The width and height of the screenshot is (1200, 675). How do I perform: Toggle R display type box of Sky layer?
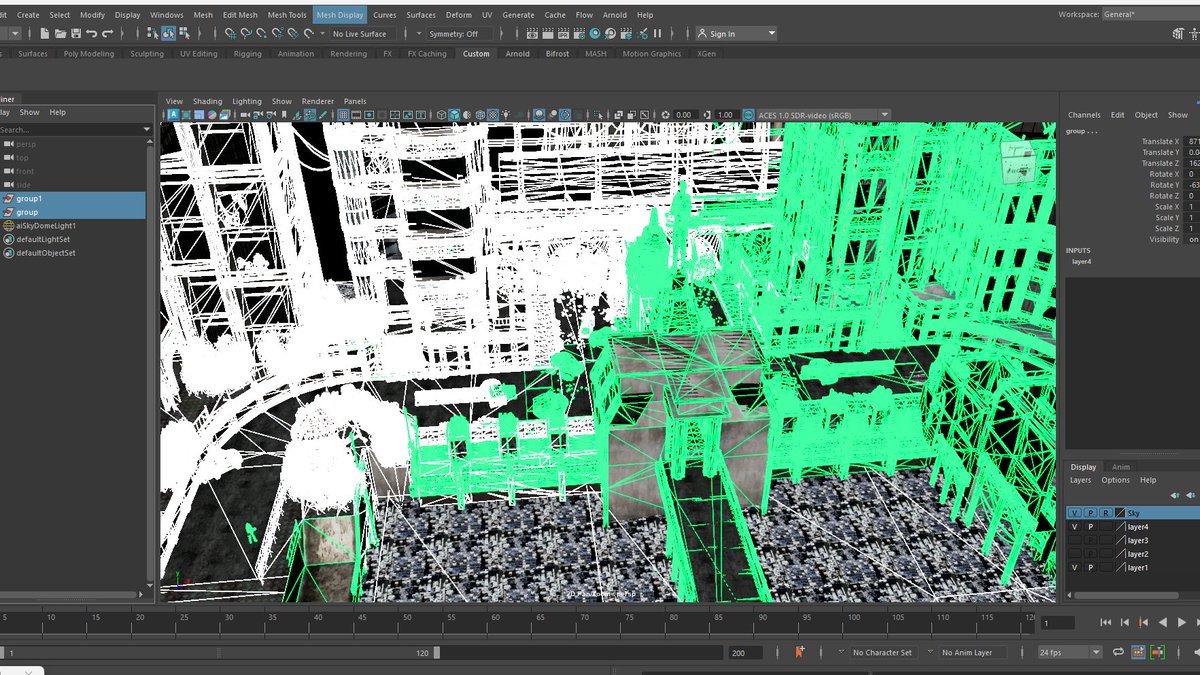pyautogui.click(x=1106, y=513)
